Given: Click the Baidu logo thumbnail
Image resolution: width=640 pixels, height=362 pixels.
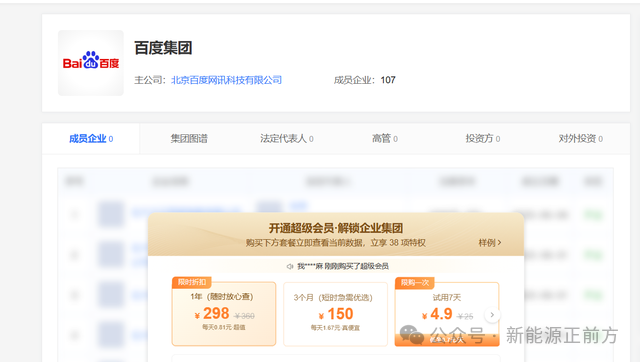Looking at the screenshot, I should [x=91, y=63].
